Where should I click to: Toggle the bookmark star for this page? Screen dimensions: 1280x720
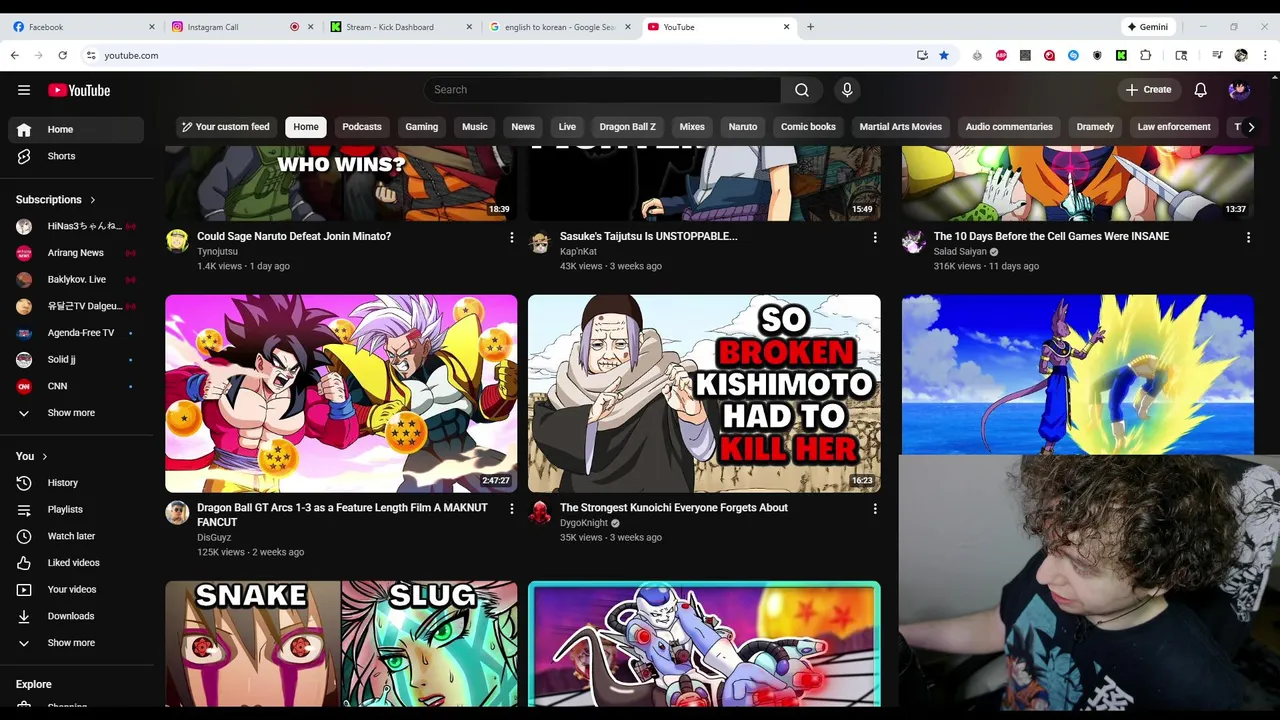[944, 56]
